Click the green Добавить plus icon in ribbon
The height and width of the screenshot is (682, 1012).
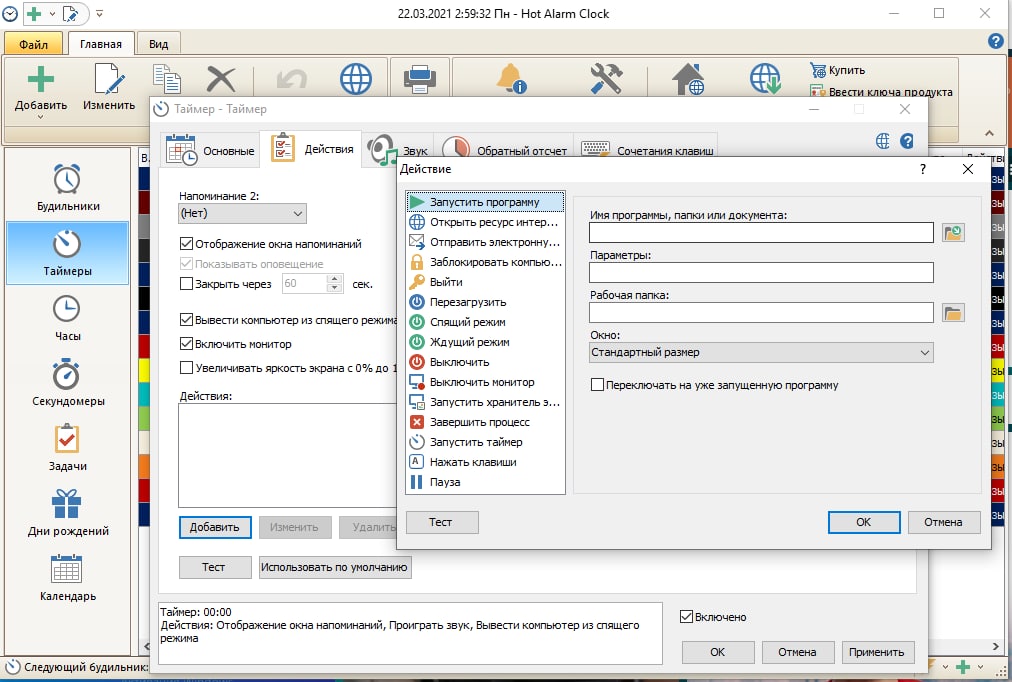tap(41, 79)
